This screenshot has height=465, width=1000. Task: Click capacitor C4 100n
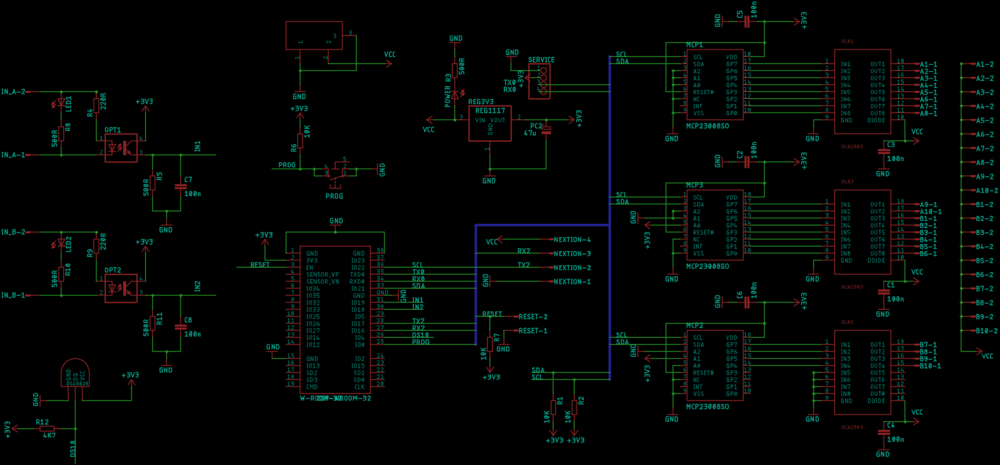(x=883, y=432)
